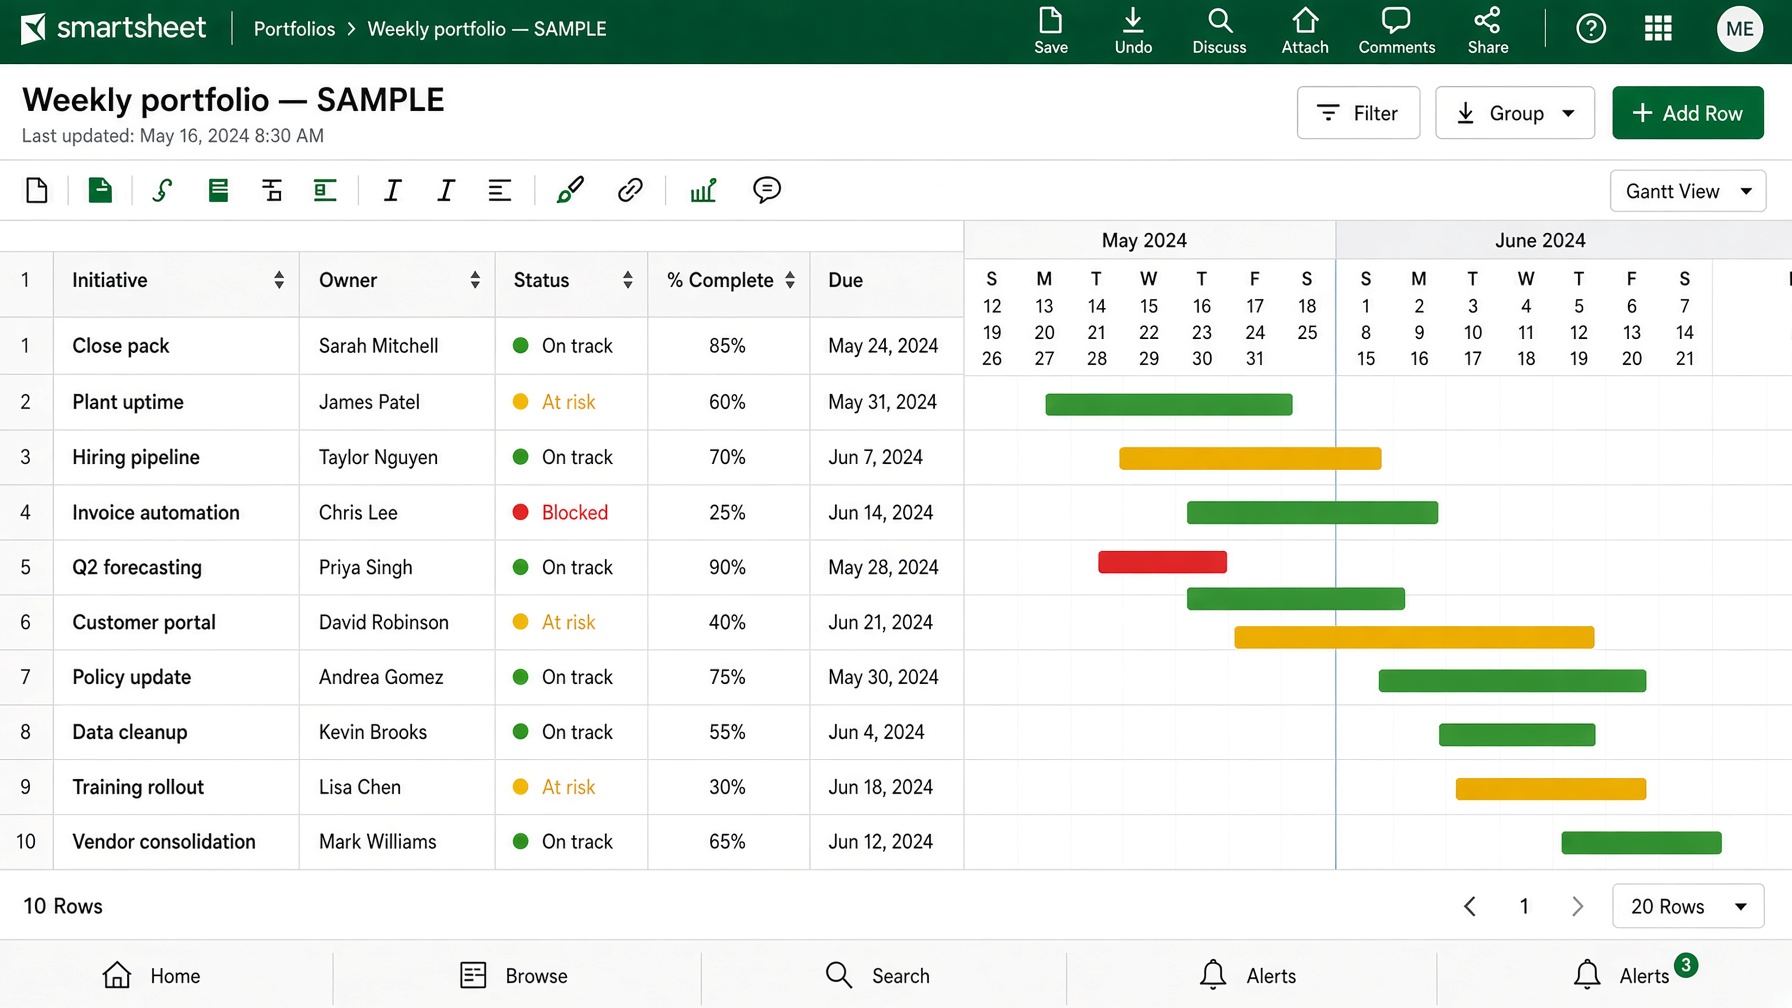Click the green status dot for Close pack

(520, 346)
